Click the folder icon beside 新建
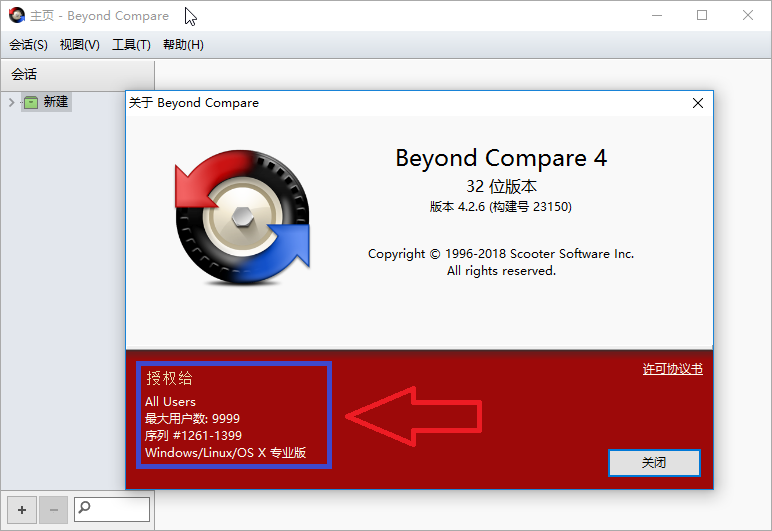Image resolution: width=772 pixels, height=531 pixels. click(31, 102)
